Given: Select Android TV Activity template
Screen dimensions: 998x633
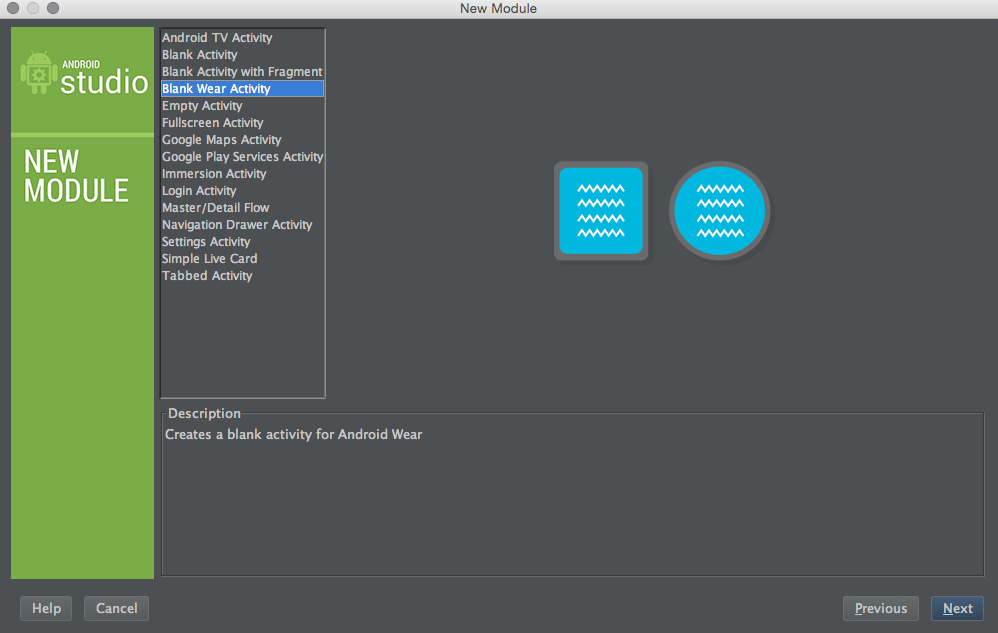Looking at the screenshot, I should [x=242, y=38].
